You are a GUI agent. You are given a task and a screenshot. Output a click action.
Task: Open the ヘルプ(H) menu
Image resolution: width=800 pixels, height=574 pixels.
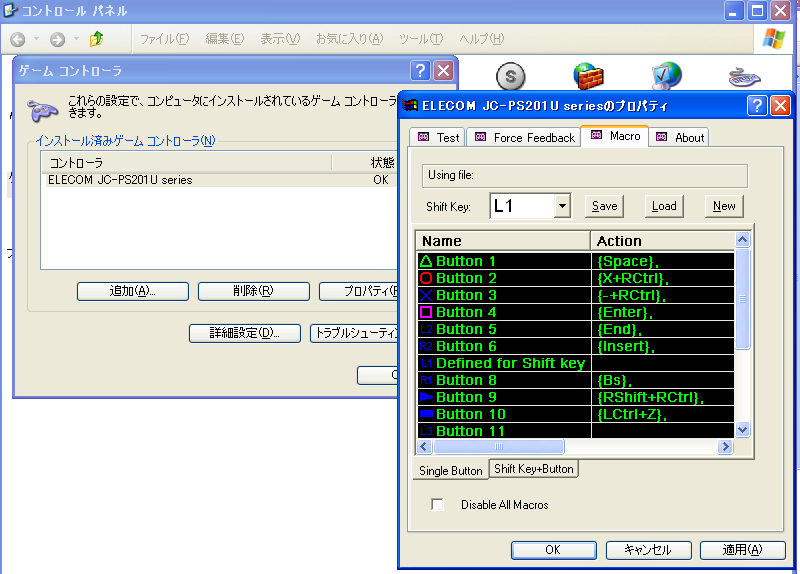click(481, 39)
